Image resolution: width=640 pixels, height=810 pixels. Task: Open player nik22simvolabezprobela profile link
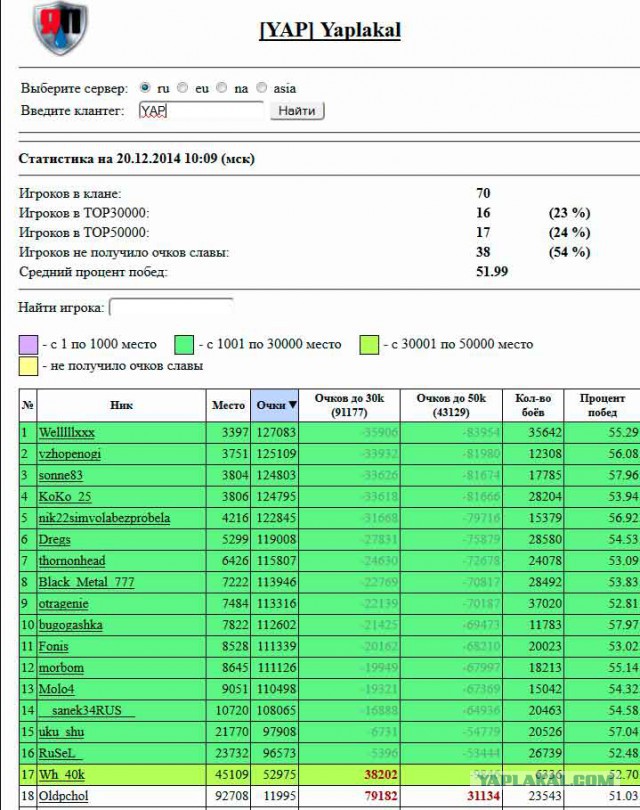coord(104,518)
